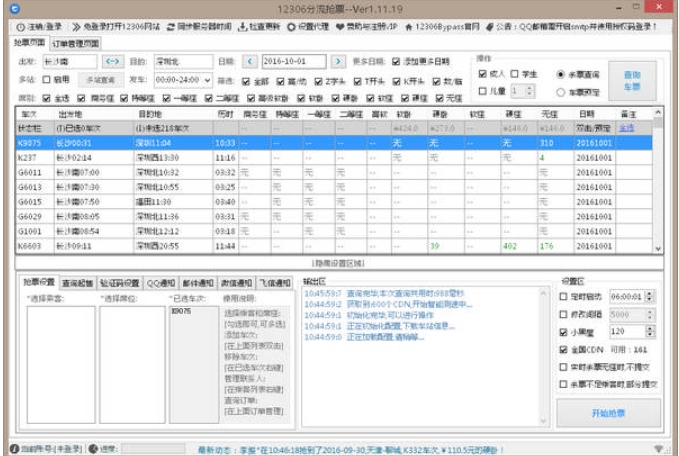Open the 飞信通知 tab
This screenshot has width=679, height=456.
275,283
